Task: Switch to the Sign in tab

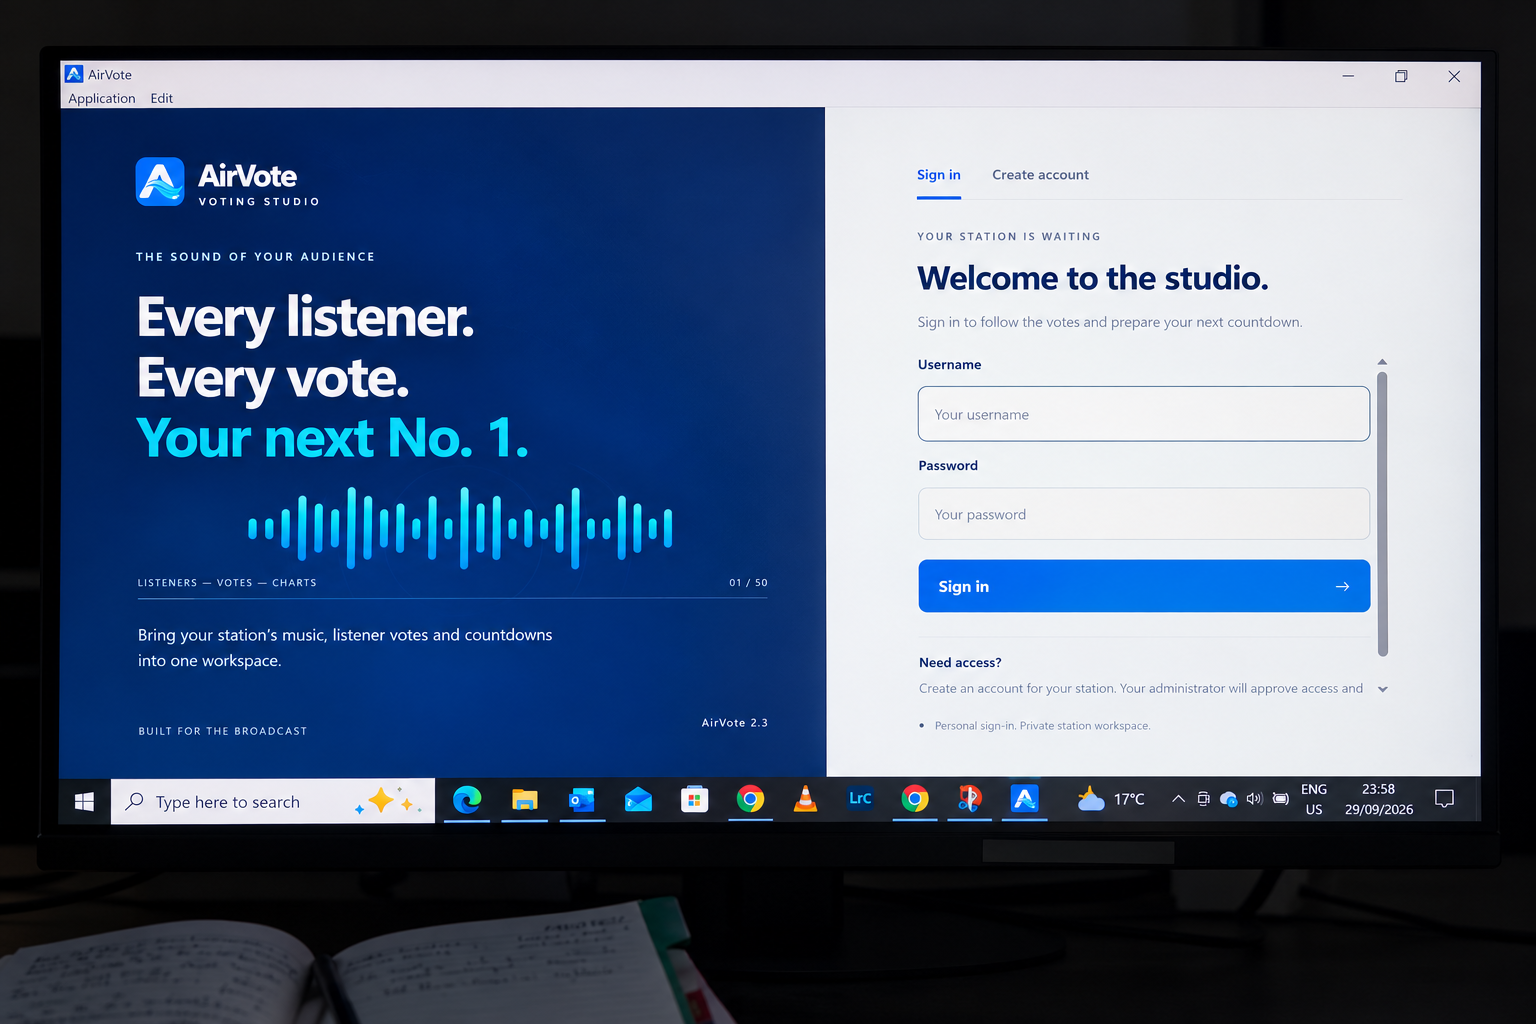Action: pyautogui.click(x=939, y=175)
